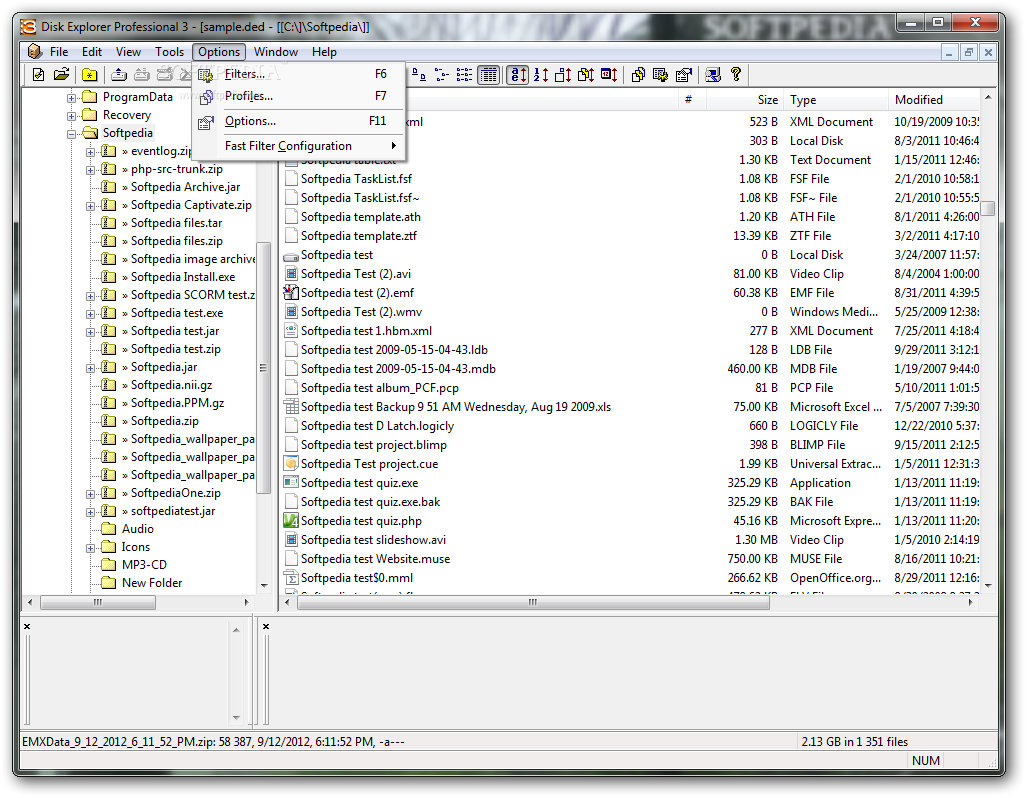Click the disk search toolbar icon
The width and height of the screenshot is (1026, 797).
[x=713, y=75]
